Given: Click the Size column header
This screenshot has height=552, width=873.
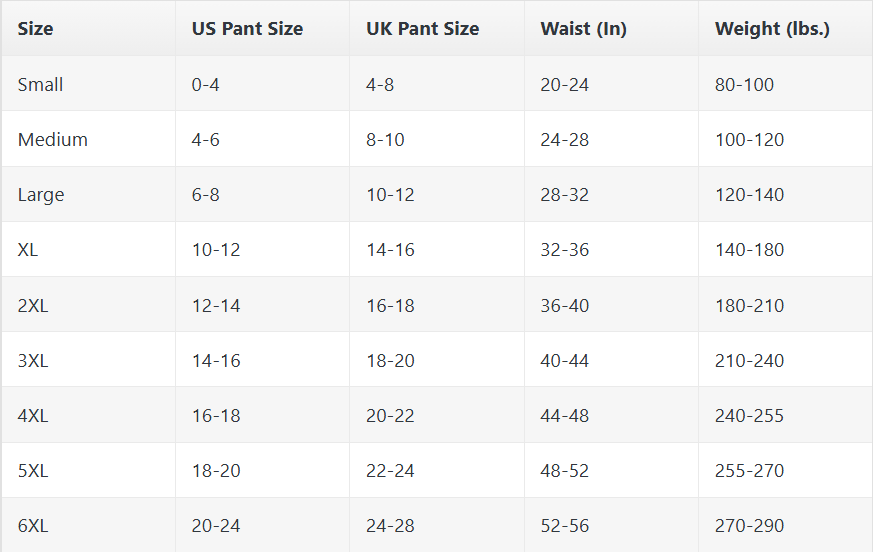Looking at the screenshot, I should pyautogui.click(x=36, y=29).
